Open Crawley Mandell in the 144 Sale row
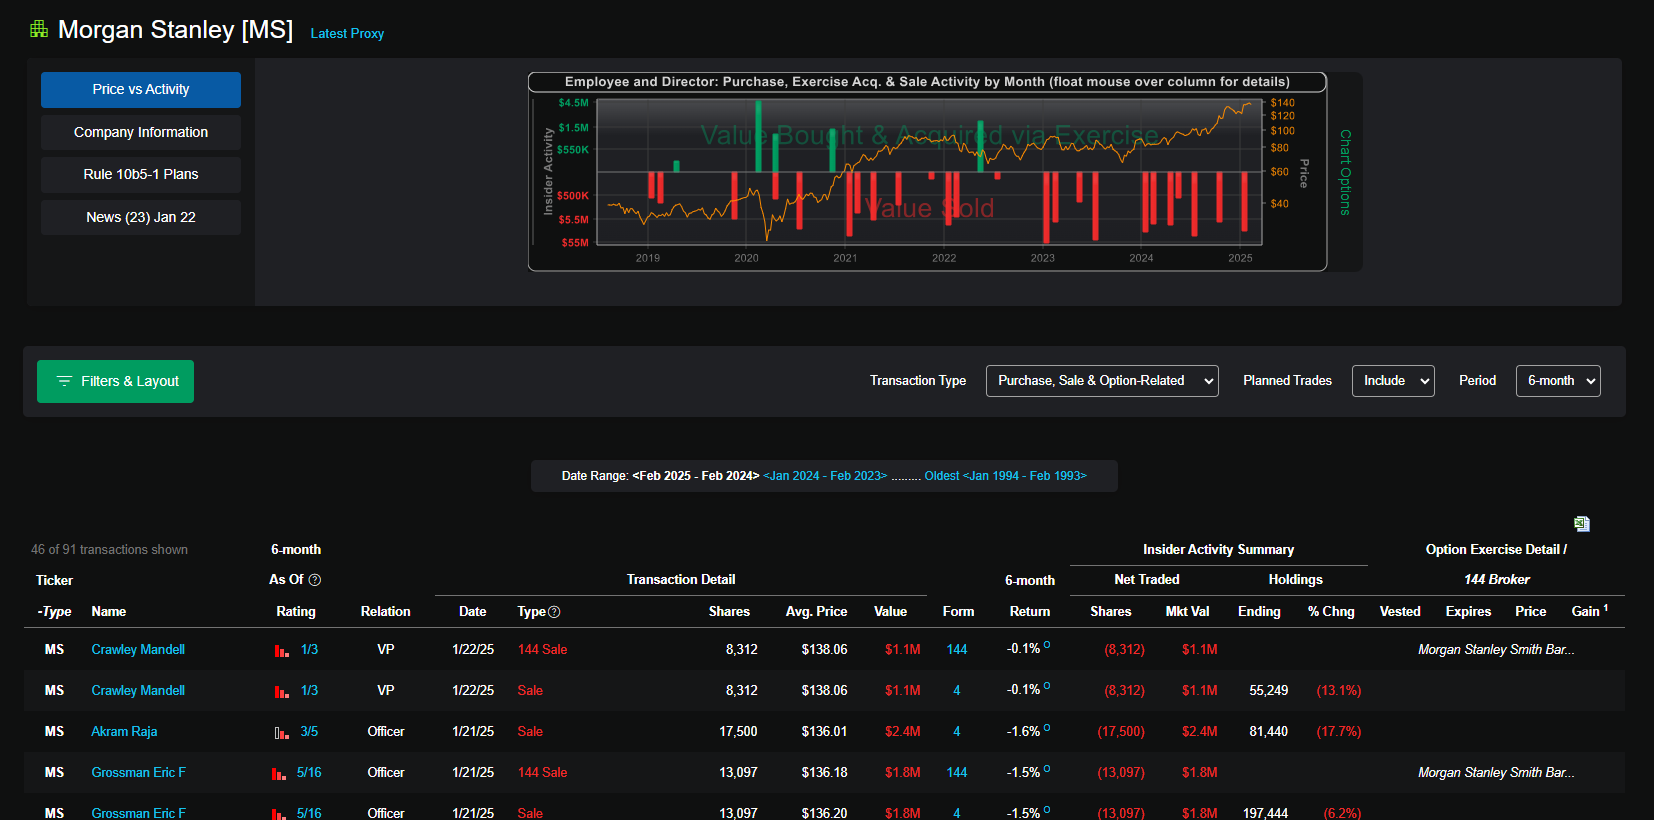 click(138, 650)
